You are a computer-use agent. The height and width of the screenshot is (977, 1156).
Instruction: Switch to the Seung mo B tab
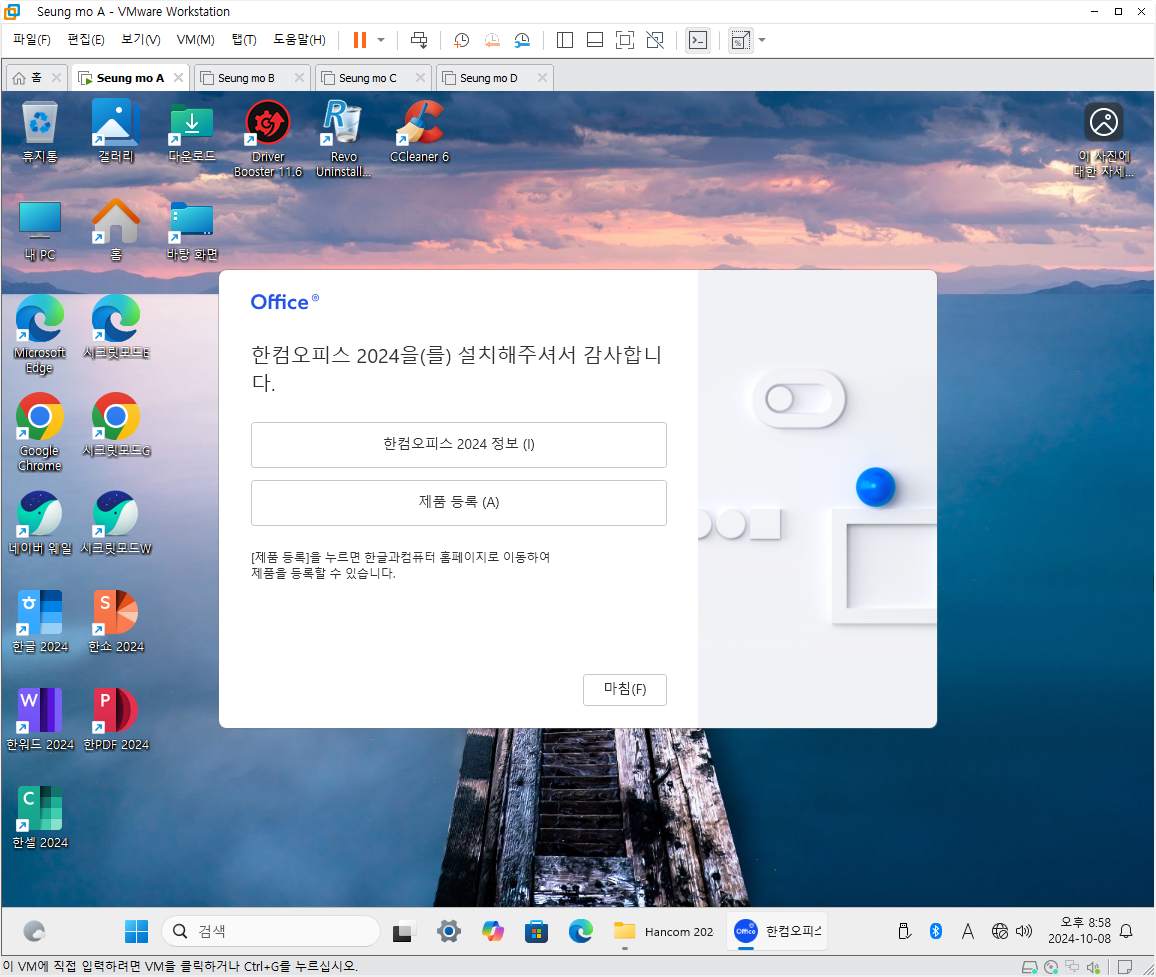[x=246, y=77]
